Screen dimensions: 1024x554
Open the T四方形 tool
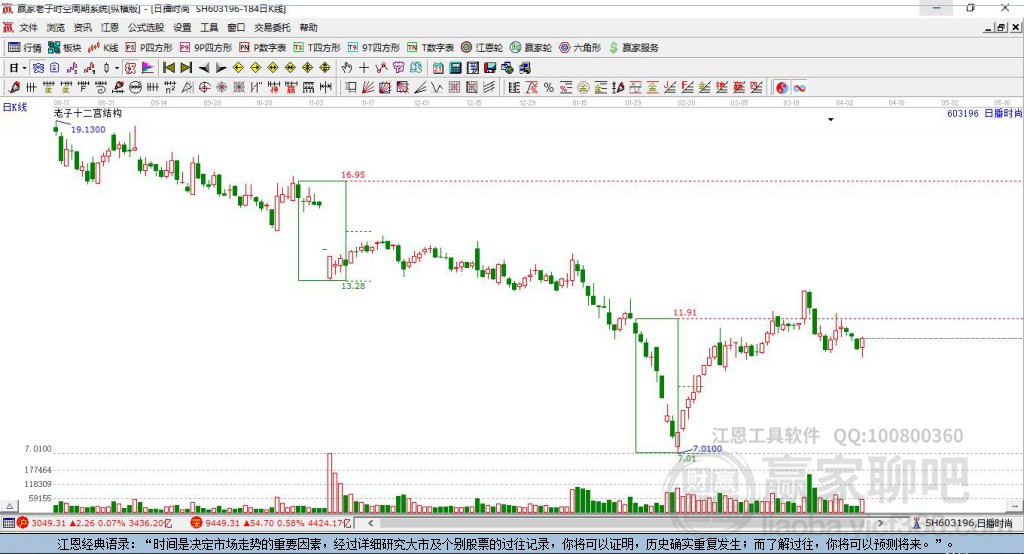(317, 48)
